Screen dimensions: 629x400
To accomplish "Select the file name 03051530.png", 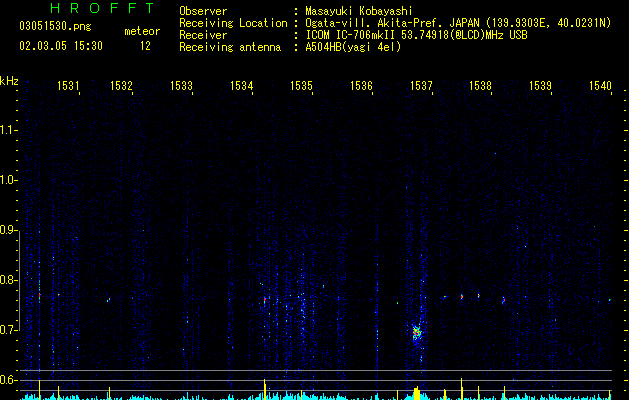I will [x=55, y=27].
